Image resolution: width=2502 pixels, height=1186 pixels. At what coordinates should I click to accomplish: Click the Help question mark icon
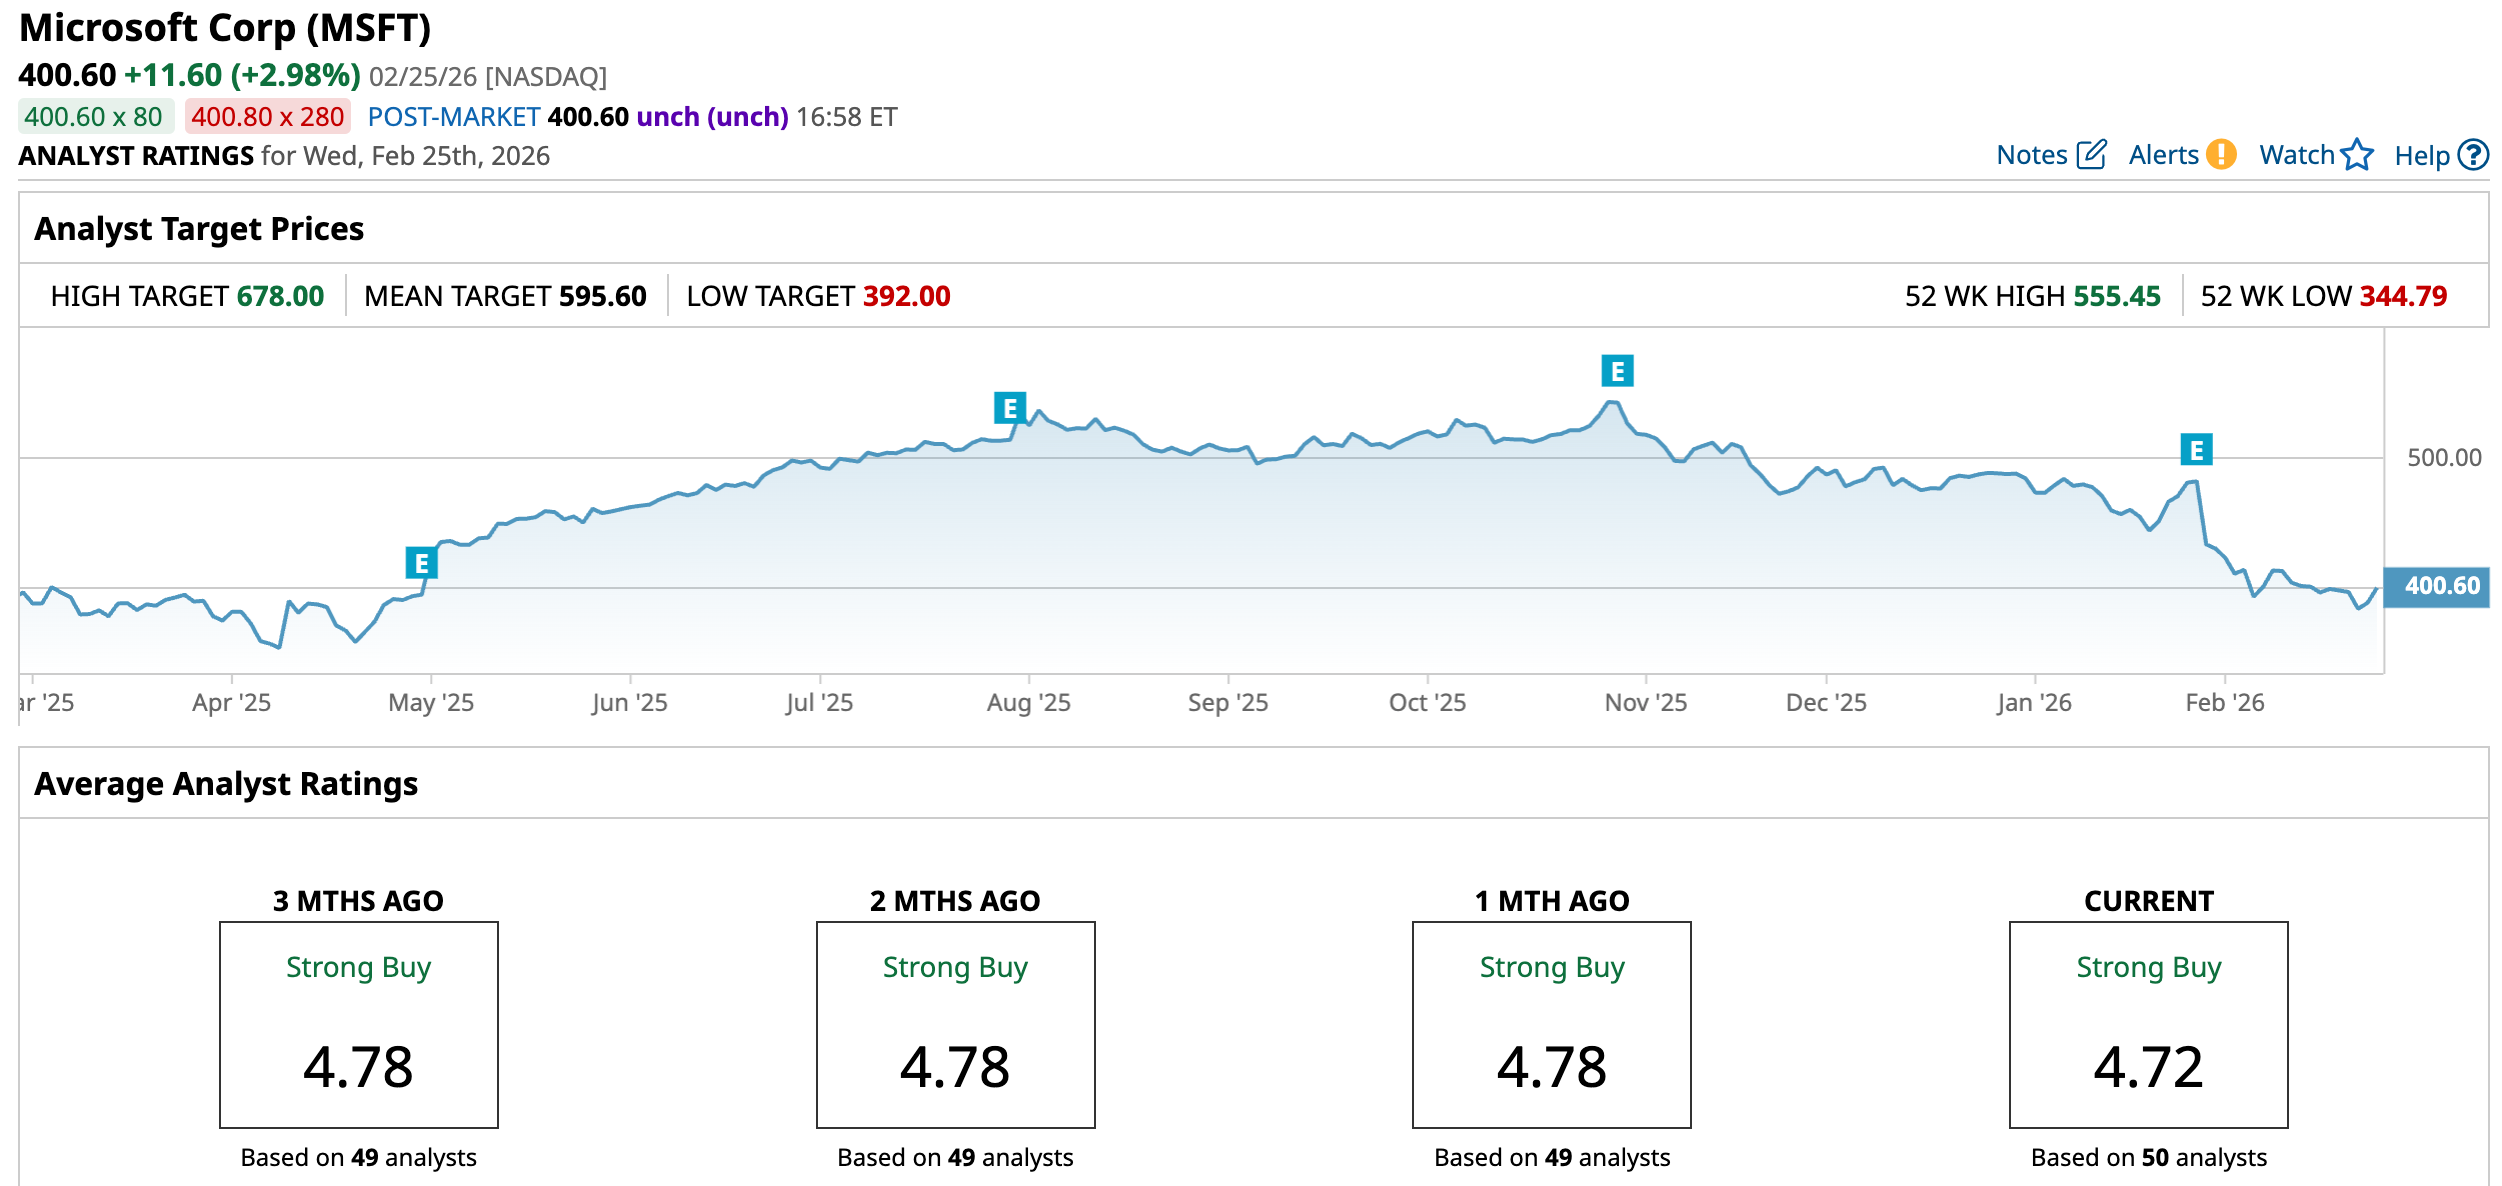[x=2474, y=155]
